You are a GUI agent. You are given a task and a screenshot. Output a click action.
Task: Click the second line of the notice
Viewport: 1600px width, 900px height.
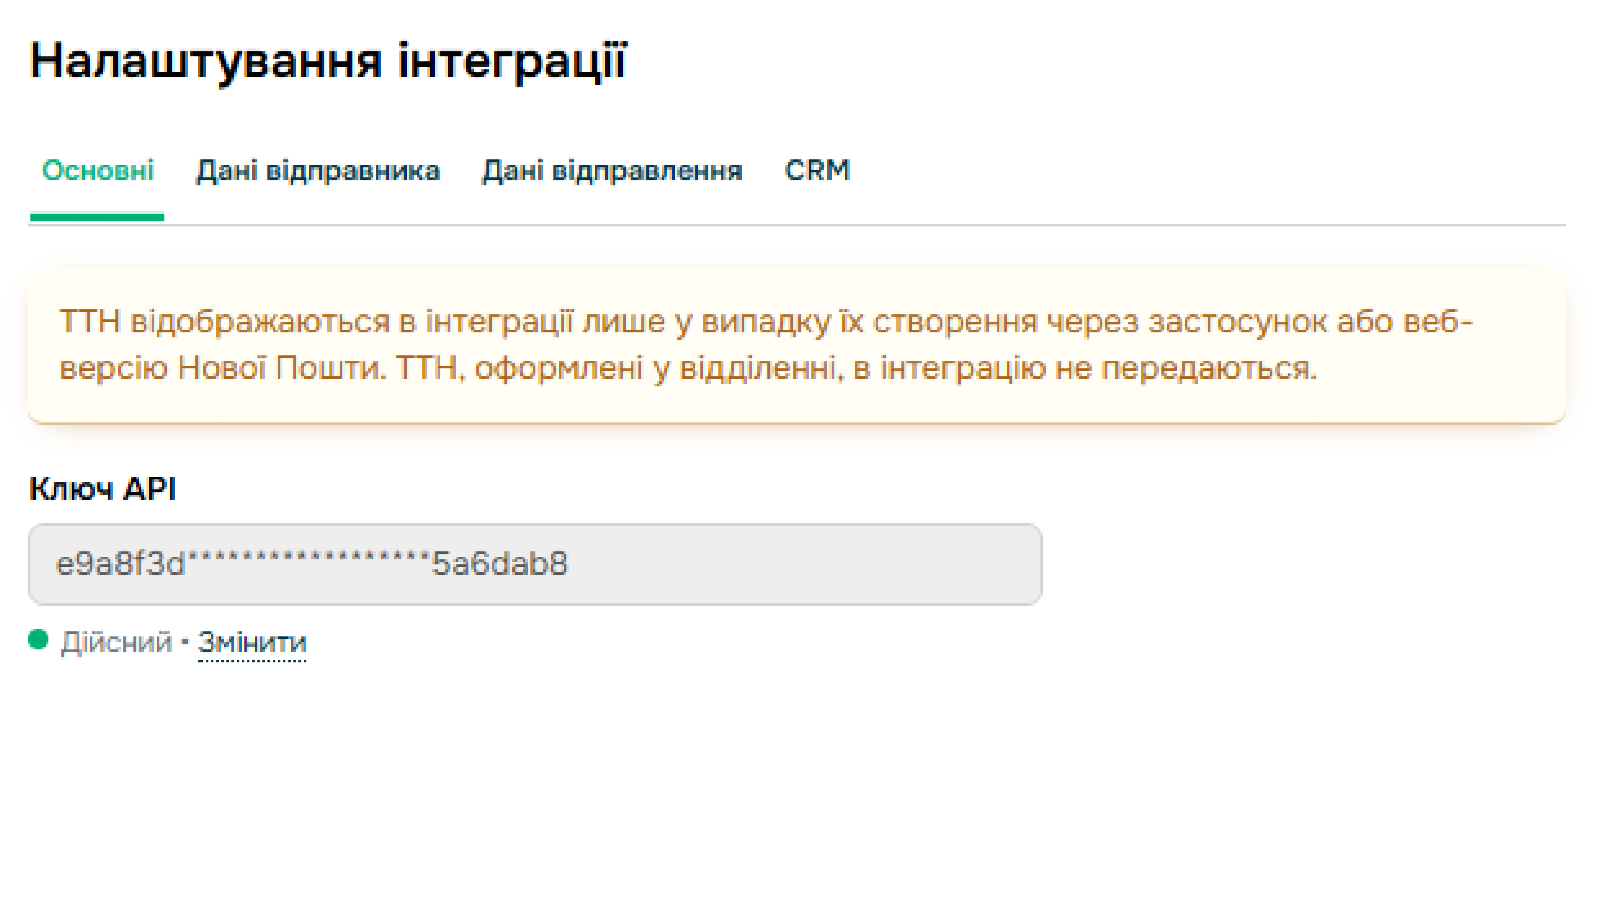point(688,369)
